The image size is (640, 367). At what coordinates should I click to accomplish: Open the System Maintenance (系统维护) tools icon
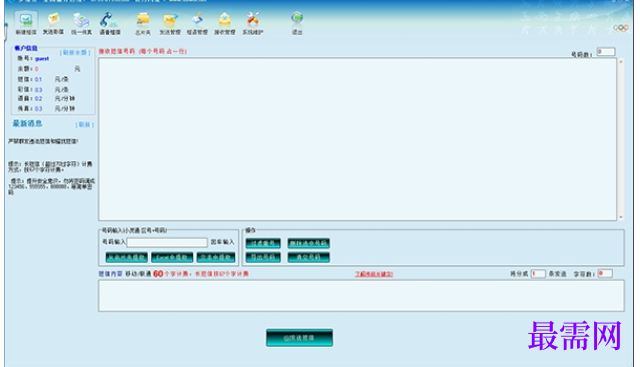pos(253,23)
